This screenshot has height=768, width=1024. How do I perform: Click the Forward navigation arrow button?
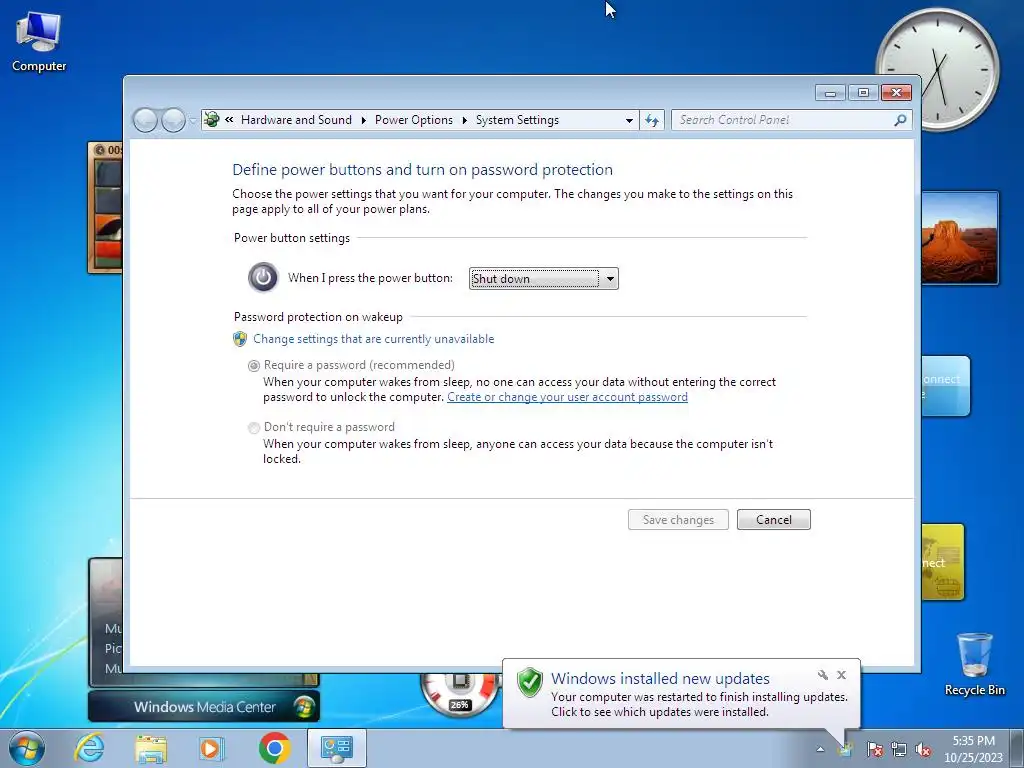173,120
